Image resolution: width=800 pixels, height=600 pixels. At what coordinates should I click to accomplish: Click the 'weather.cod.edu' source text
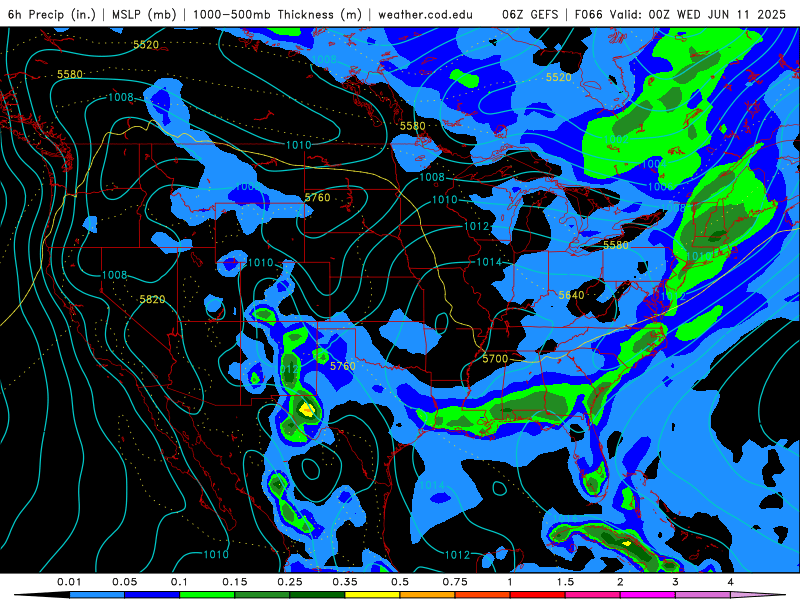point(425,14)
